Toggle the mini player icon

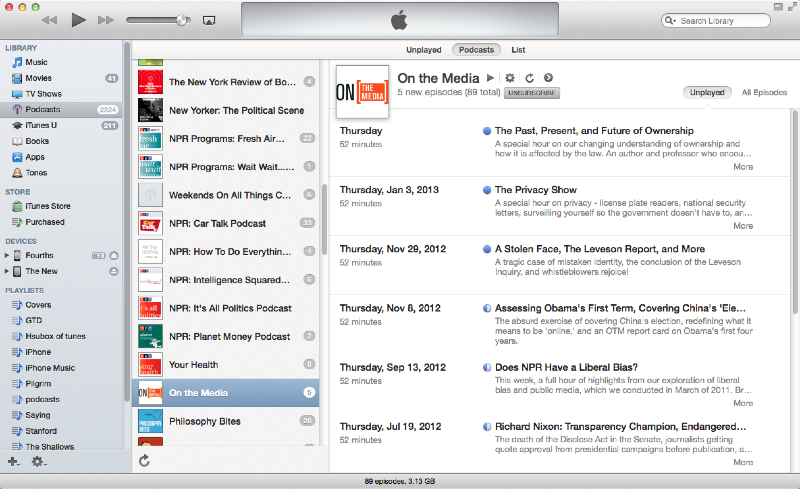778,7
